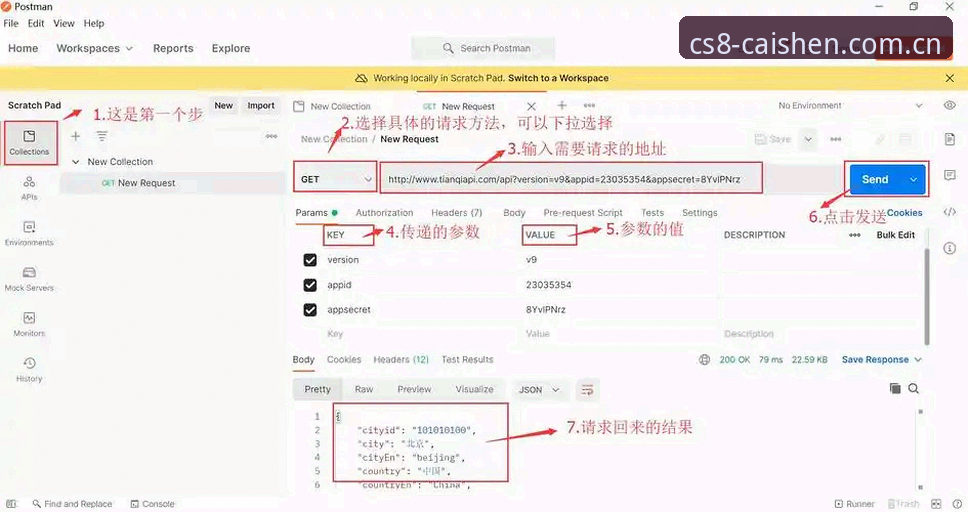
Task: Click the request more actions dots near Save
Action: click(x=836, y=140)
